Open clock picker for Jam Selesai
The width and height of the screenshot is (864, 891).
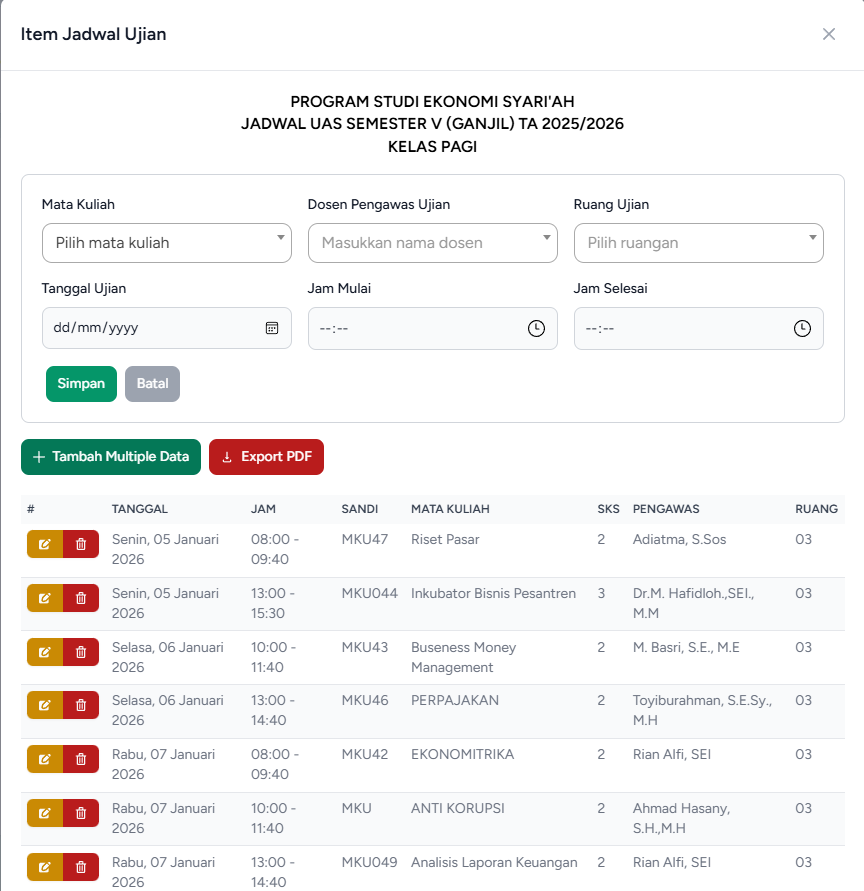click(802, 328)
